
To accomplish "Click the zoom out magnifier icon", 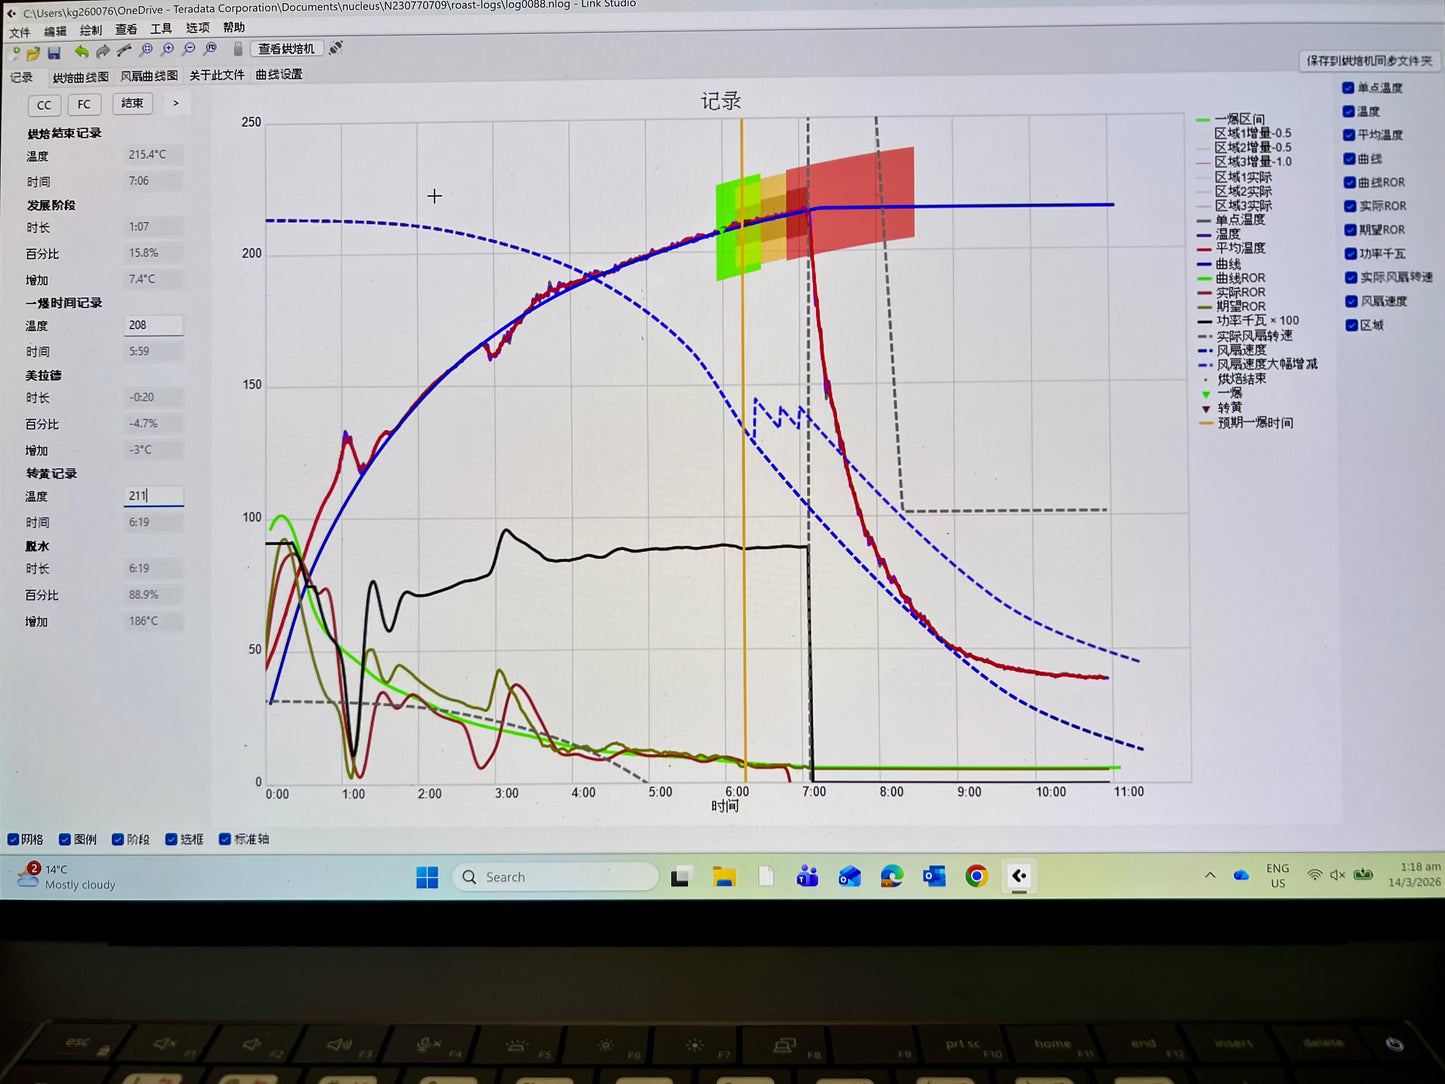I will pos(189,49).
